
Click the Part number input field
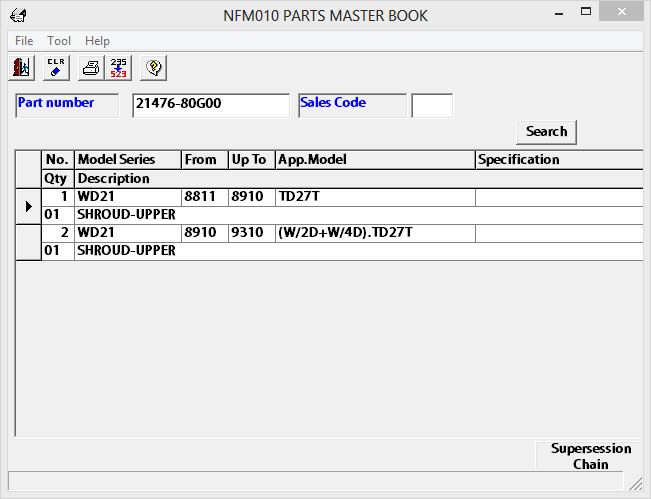pyautogui.click(x=210, y=106)
